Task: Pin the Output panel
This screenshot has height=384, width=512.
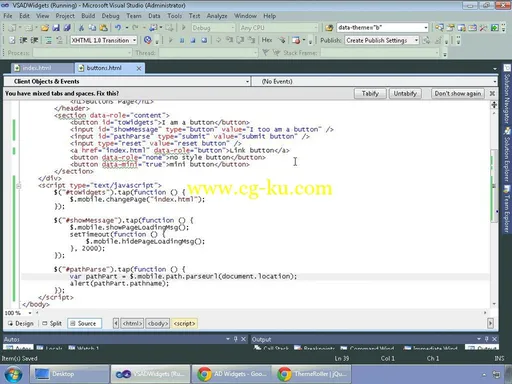Action: pyautogui.click(x=487, y=339)
